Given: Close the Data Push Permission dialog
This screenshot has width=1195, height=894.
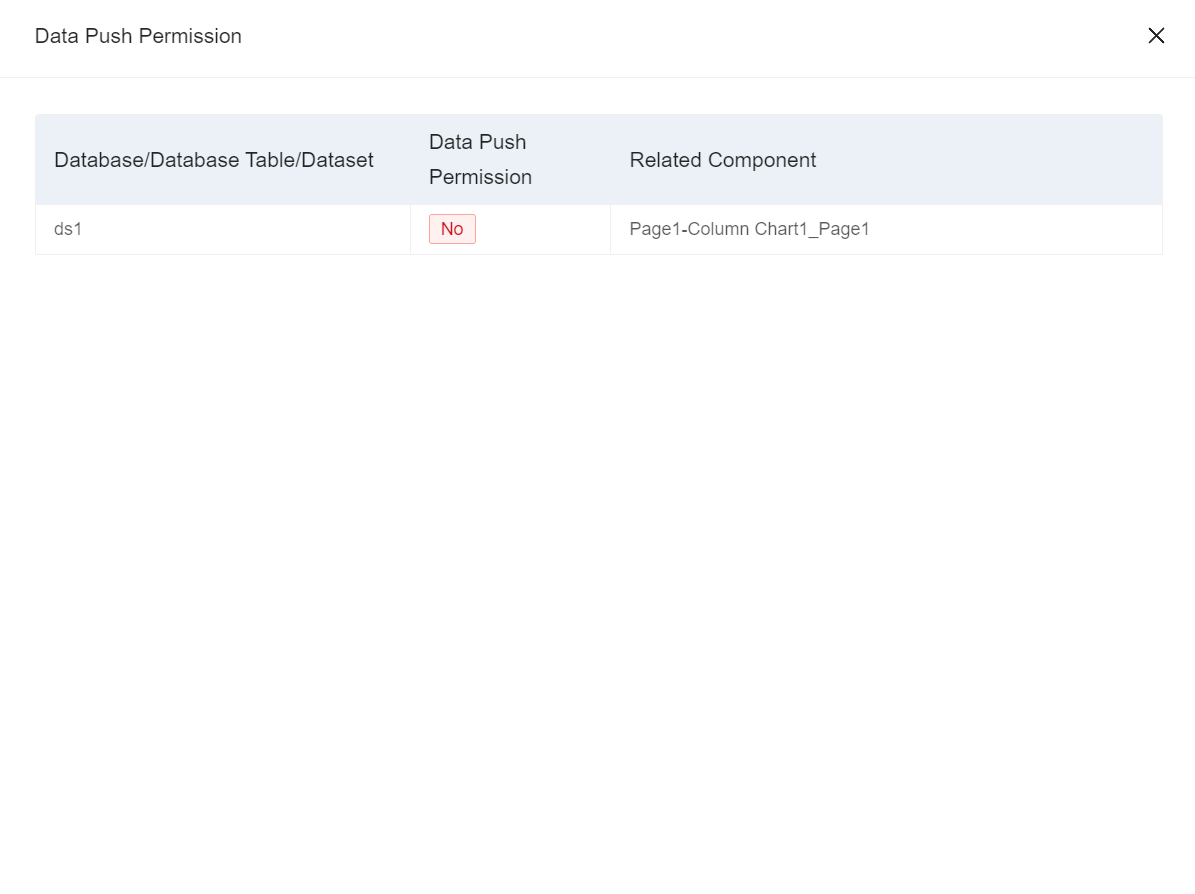Looking at the screenshot, I should (1156, 36).
